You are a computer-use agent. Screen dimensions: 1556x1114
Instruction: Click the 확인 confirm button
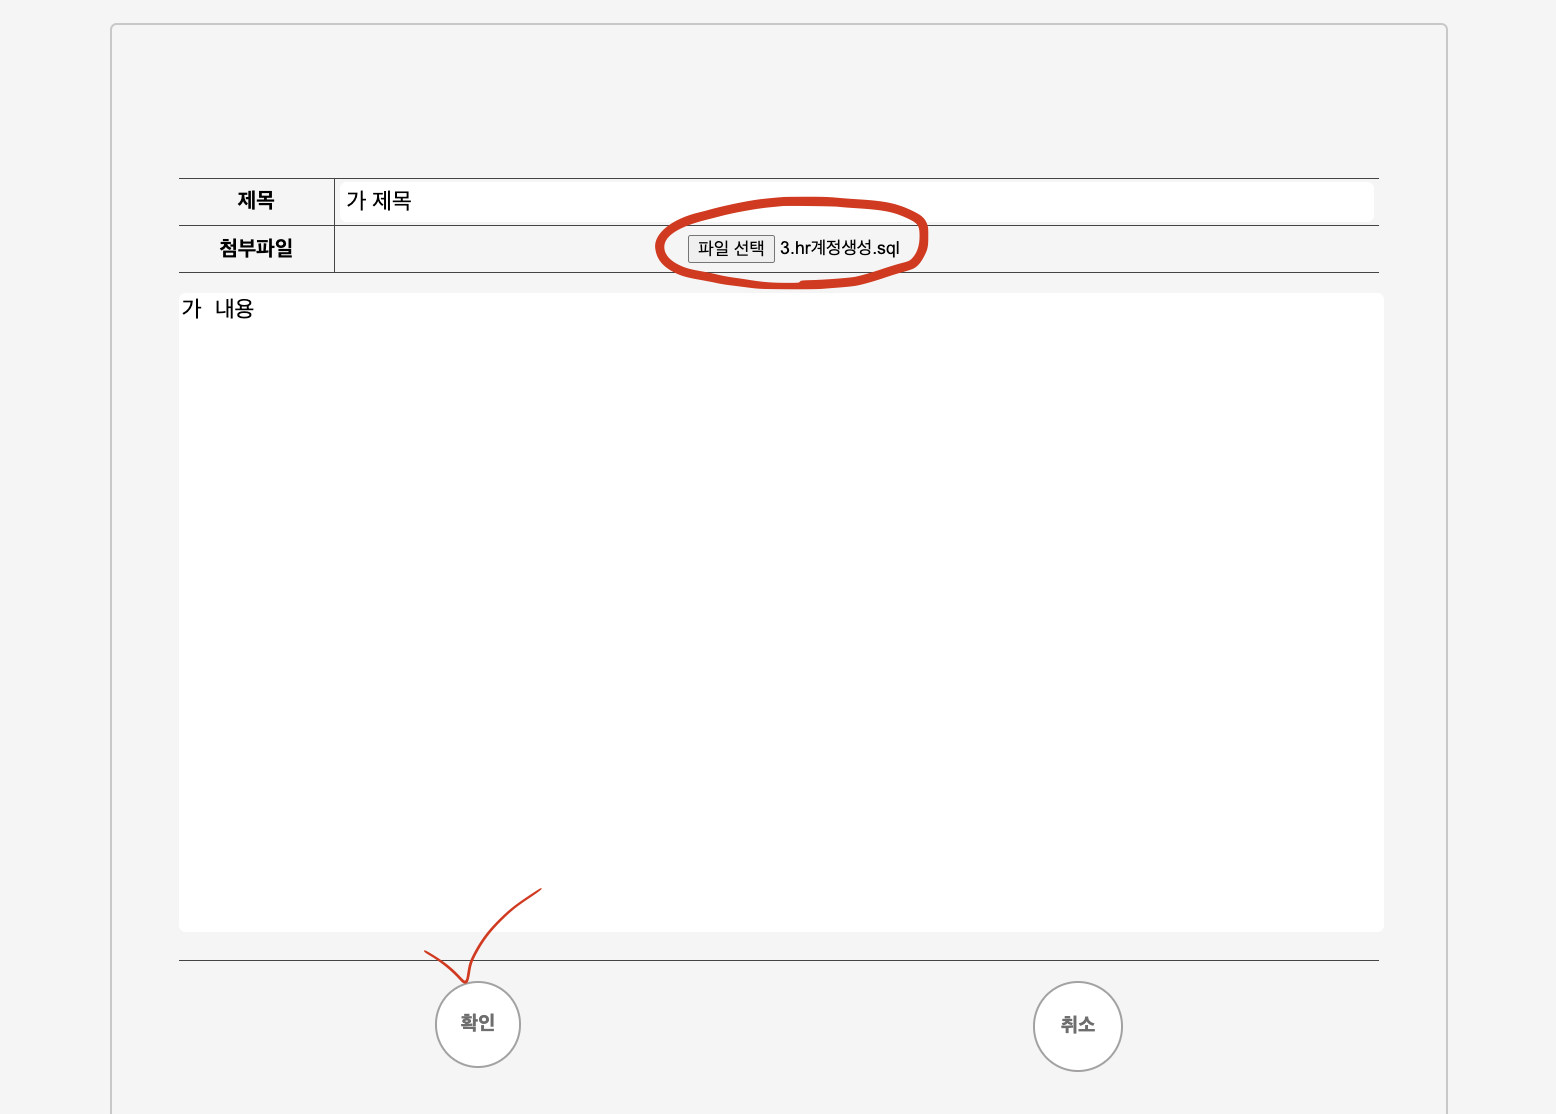tap(478, 1024)
